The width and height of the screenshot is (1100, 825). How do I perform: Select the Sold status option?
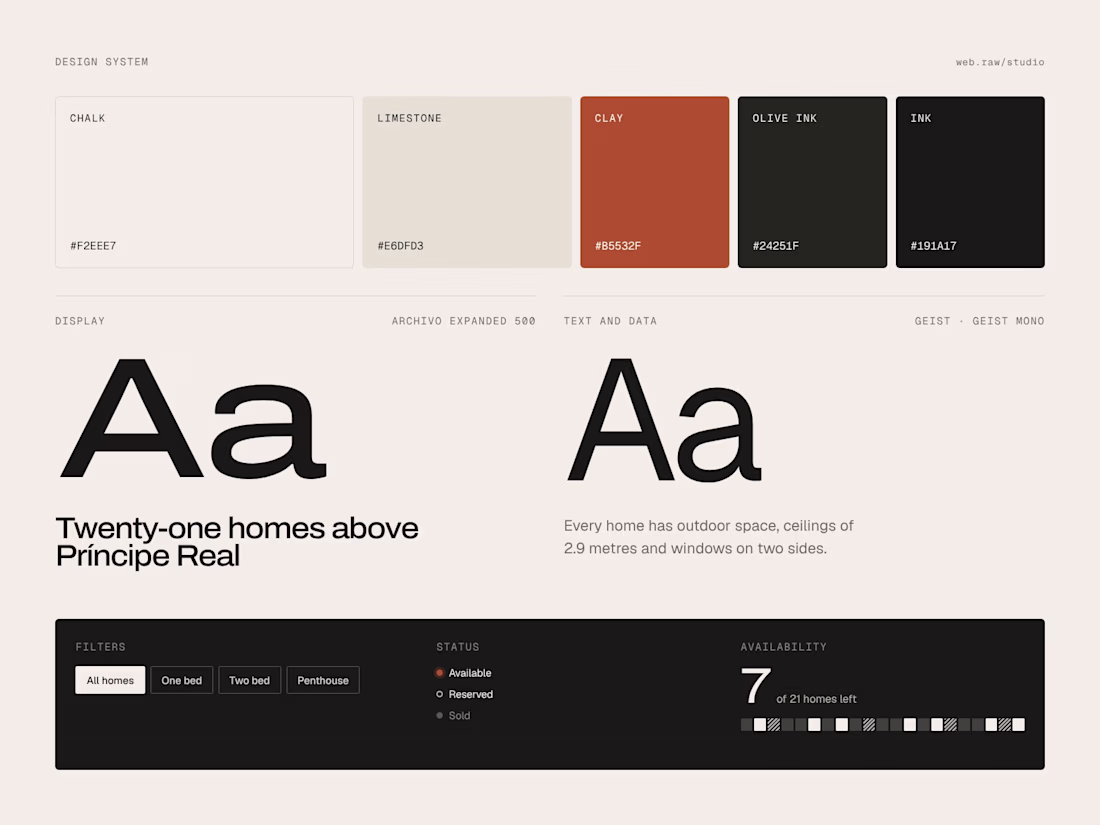(453, 716)
